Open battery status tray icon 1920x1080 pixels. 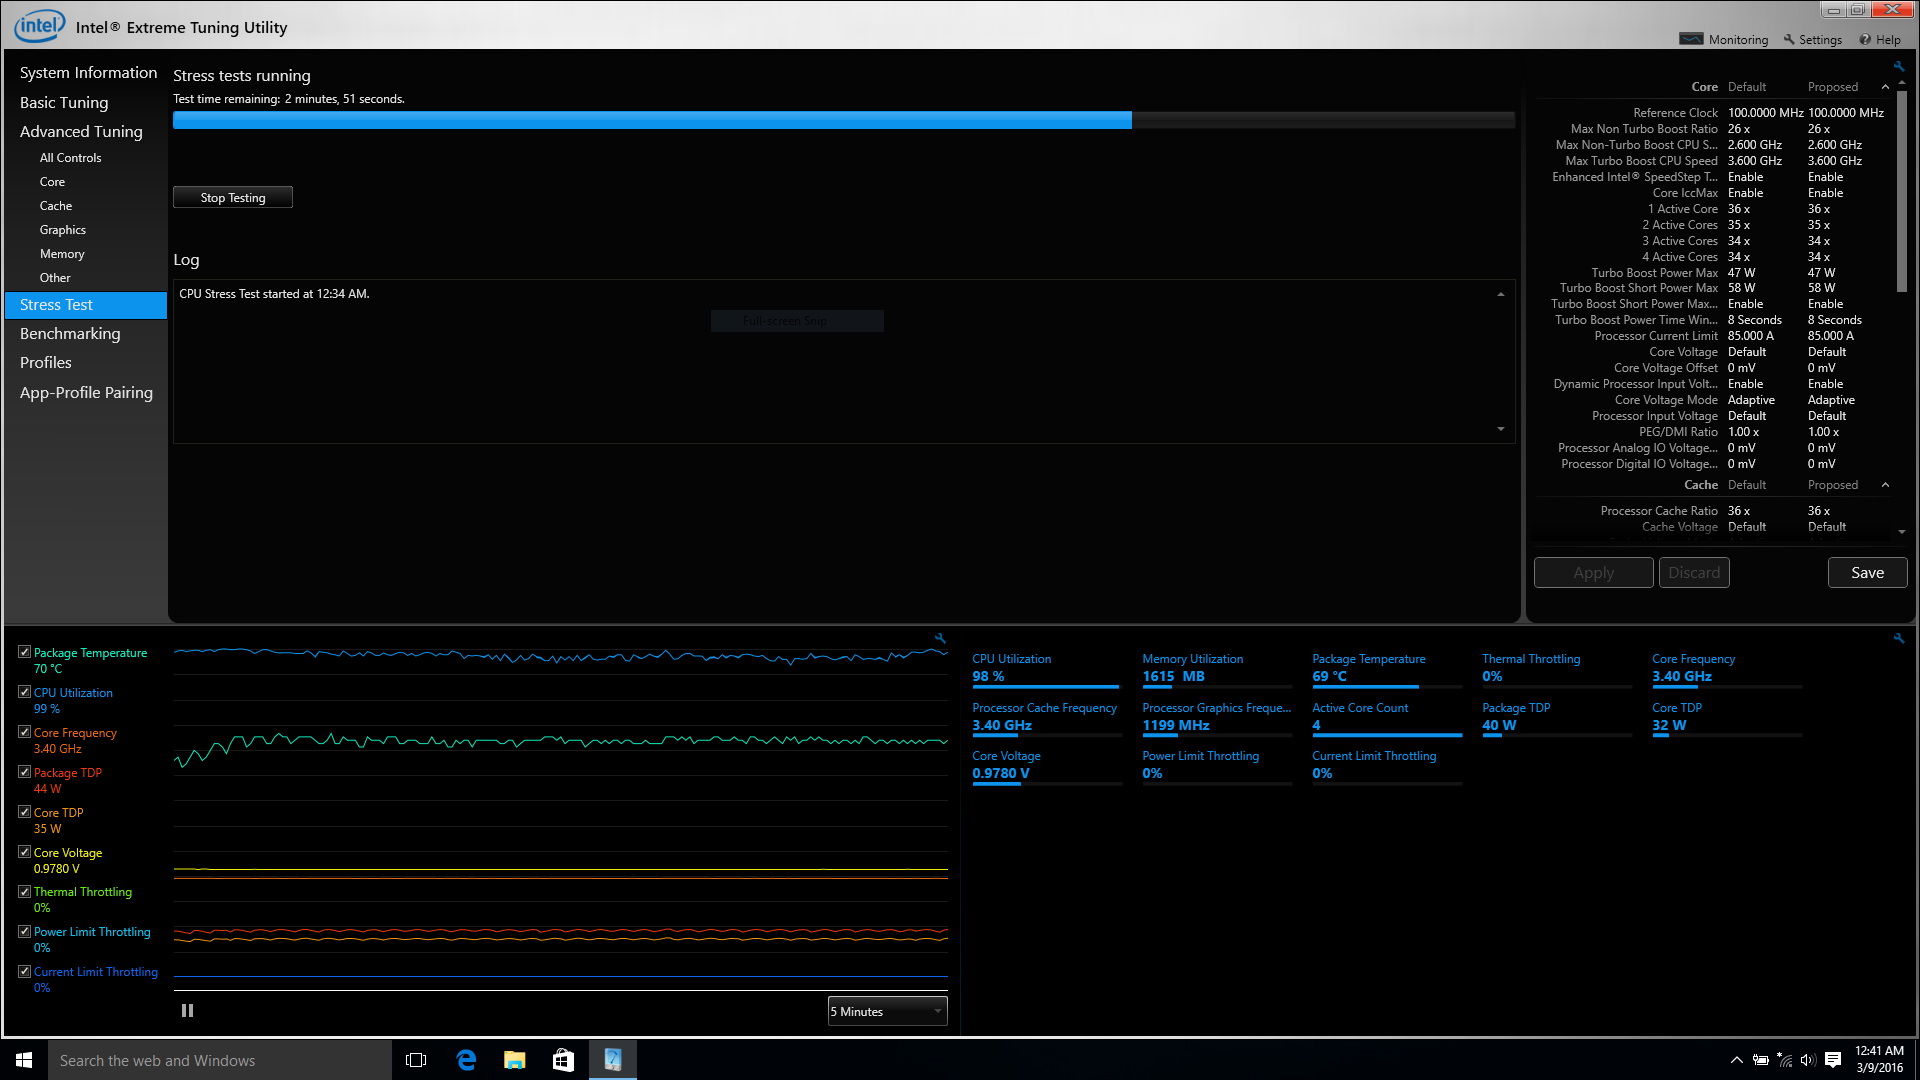(1761, 1060)
